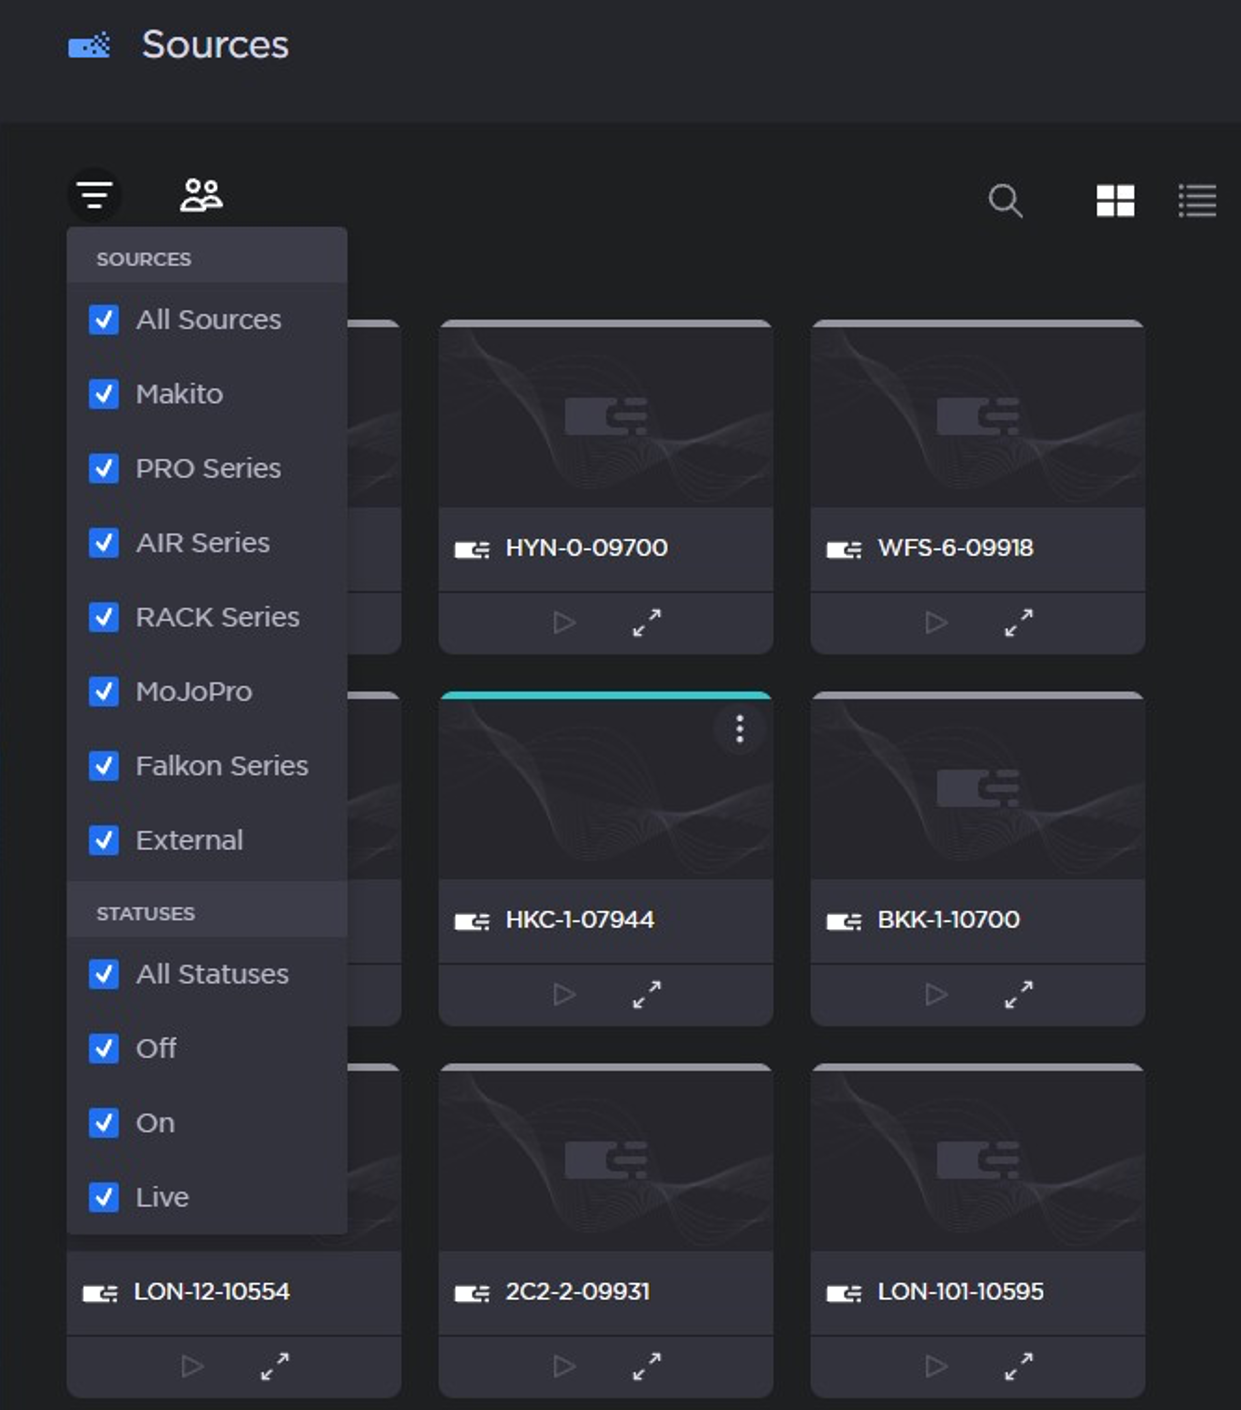Open the user groups icon

point(201,195)
